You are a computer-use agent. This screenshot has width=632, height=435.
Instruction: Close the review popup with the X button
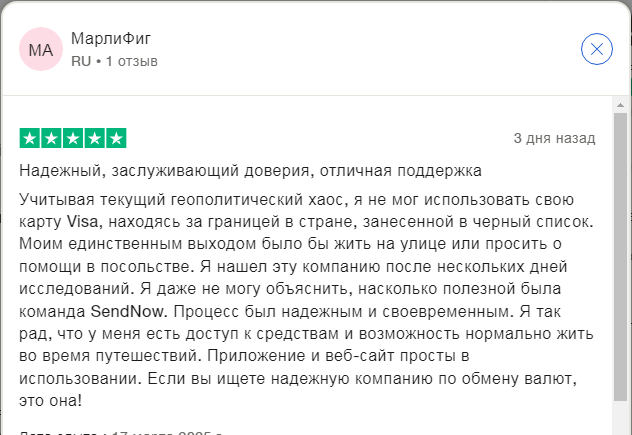(597, 49)
